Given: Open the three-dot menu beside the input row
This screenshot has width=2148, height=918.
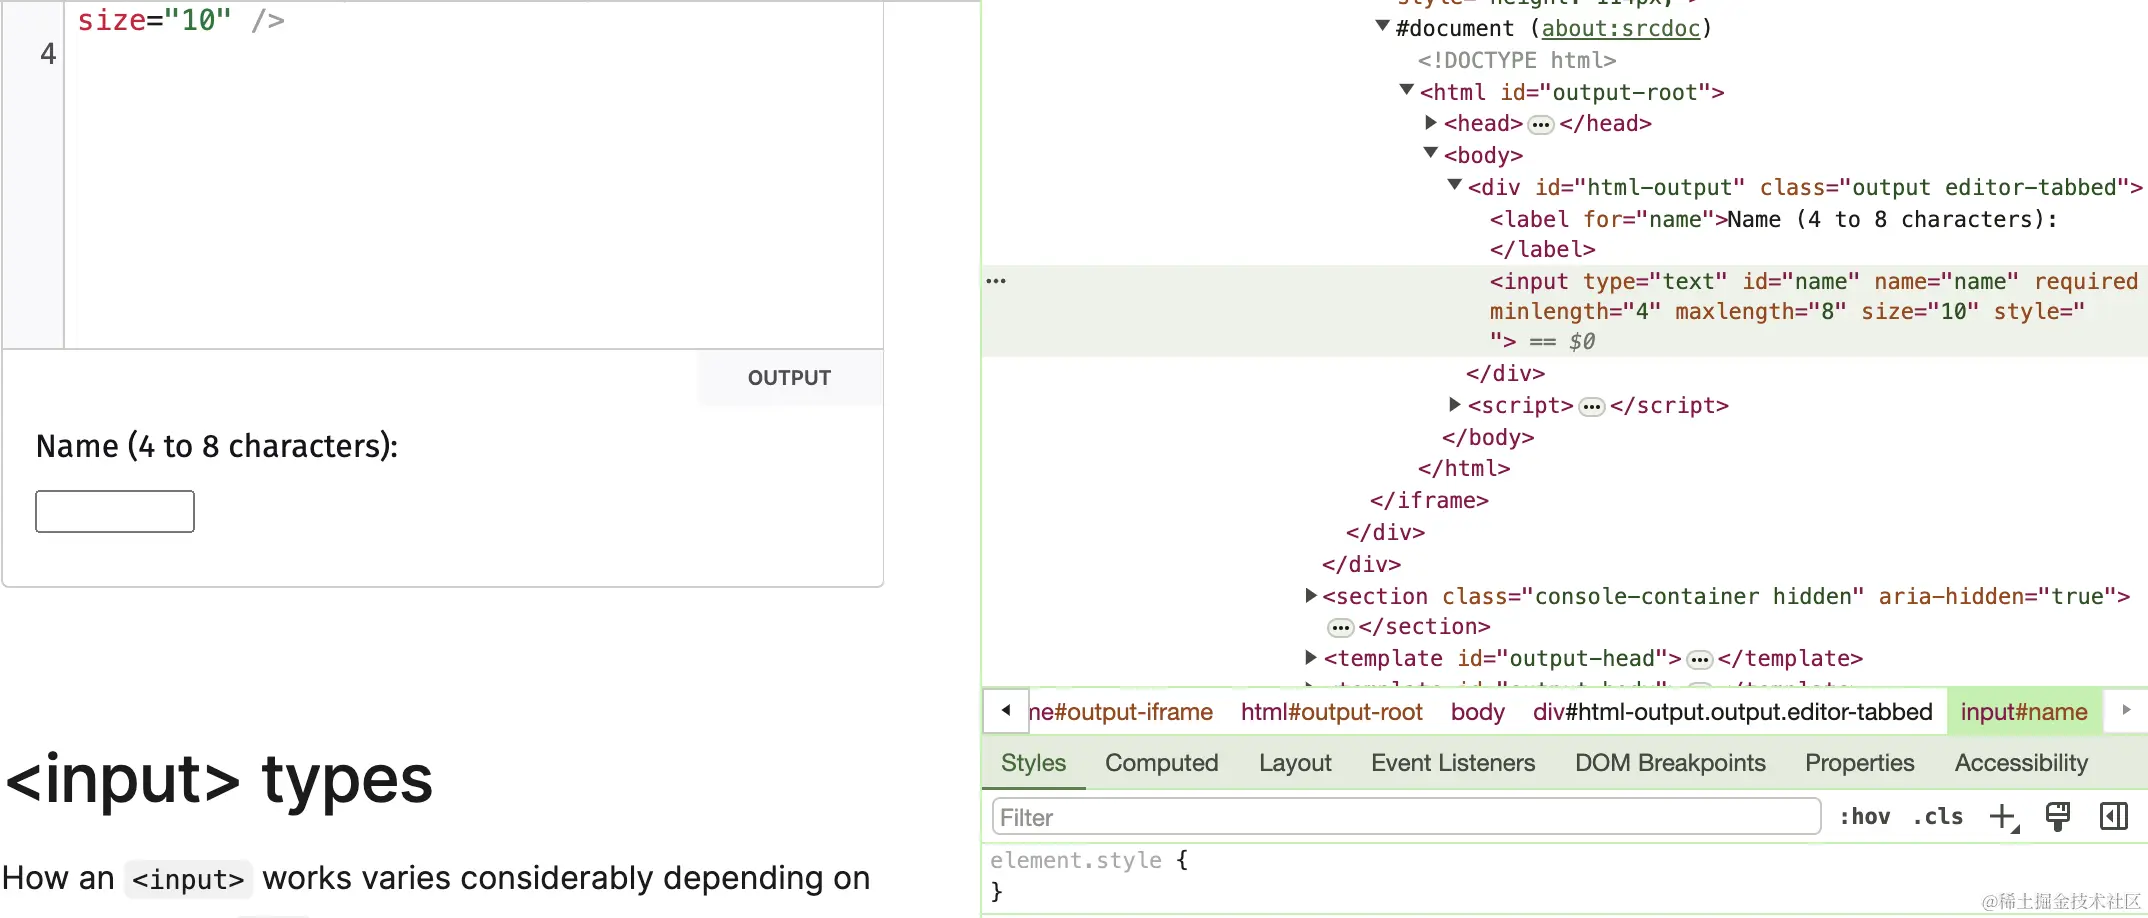Looking at the screenshot, I should pyautogui.click(x=996, y=281).
